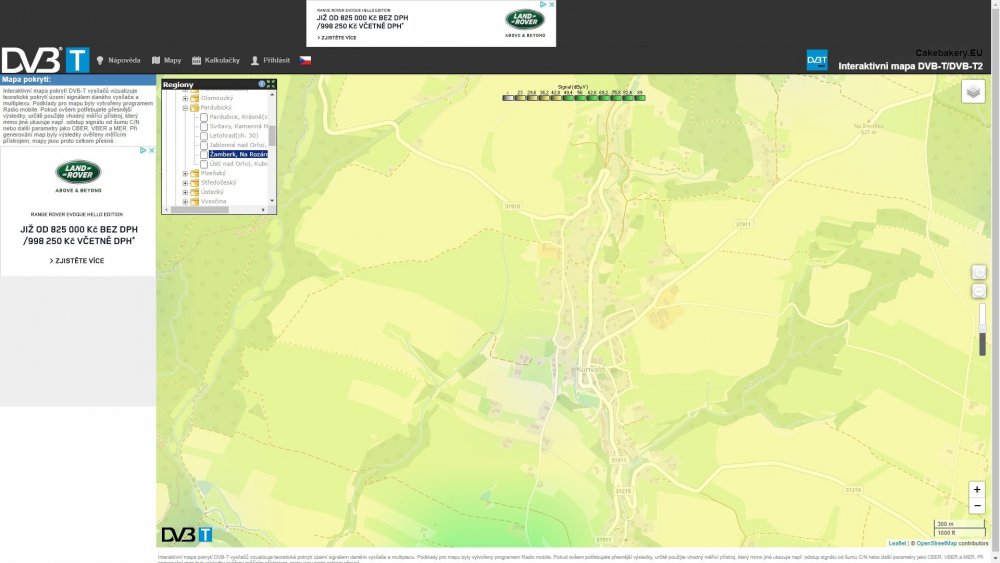The image size is (1000, 563).
Task: Check the Ústí nad Orlicí transmitter box
Action: tap(204, 164)
